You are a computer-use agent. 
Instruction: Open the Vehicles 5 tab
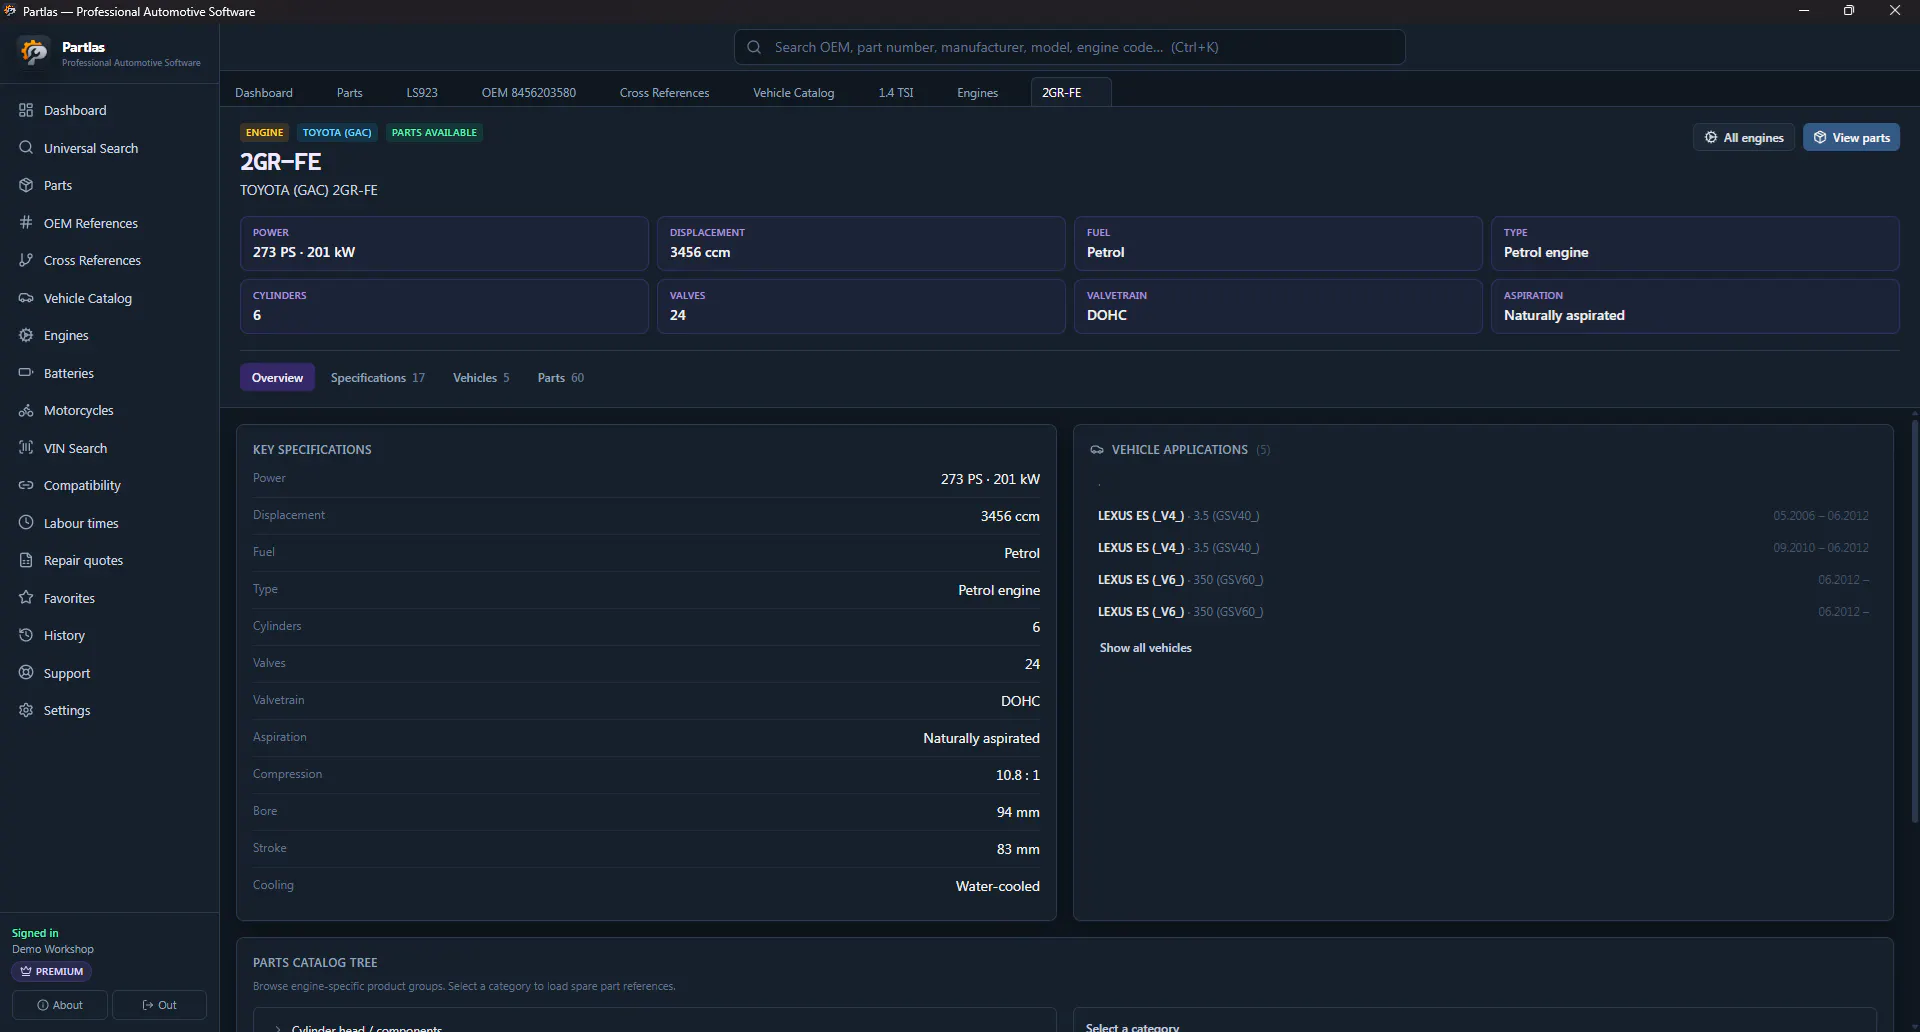(x=481, y=377)
